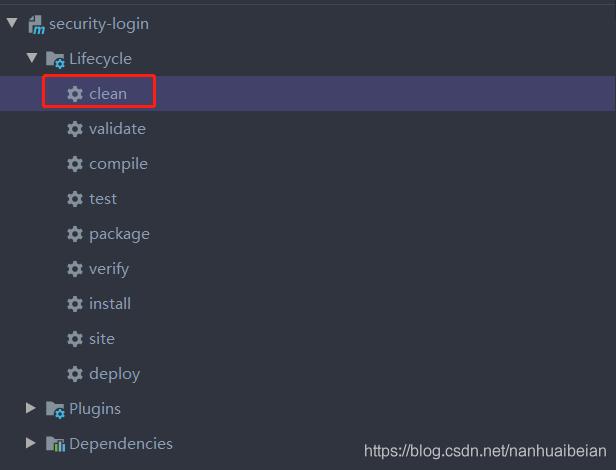Screen dimensions: 616x470
Task: Select the clean lifecycle goal
Action: (108, 94)
